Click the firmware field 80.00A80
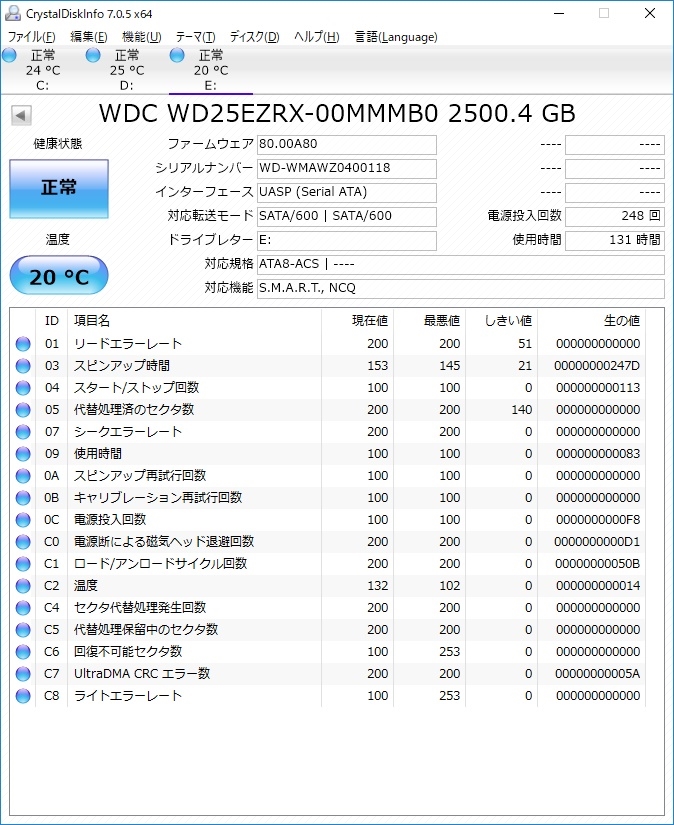Image resolution: width=674 pixels, height=825 pixels. click(x=347, y=144)
